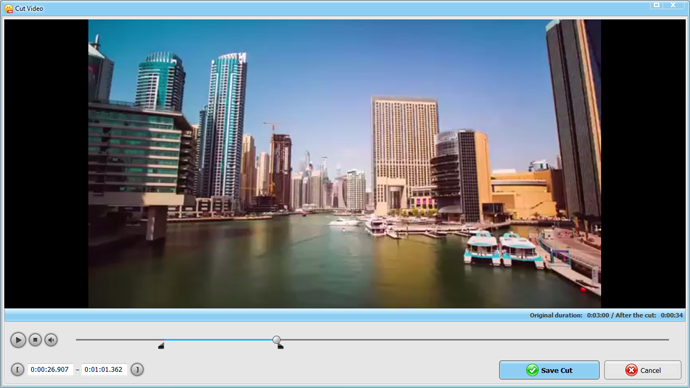Click the round playhead knob on the timeline

[276, 340]
